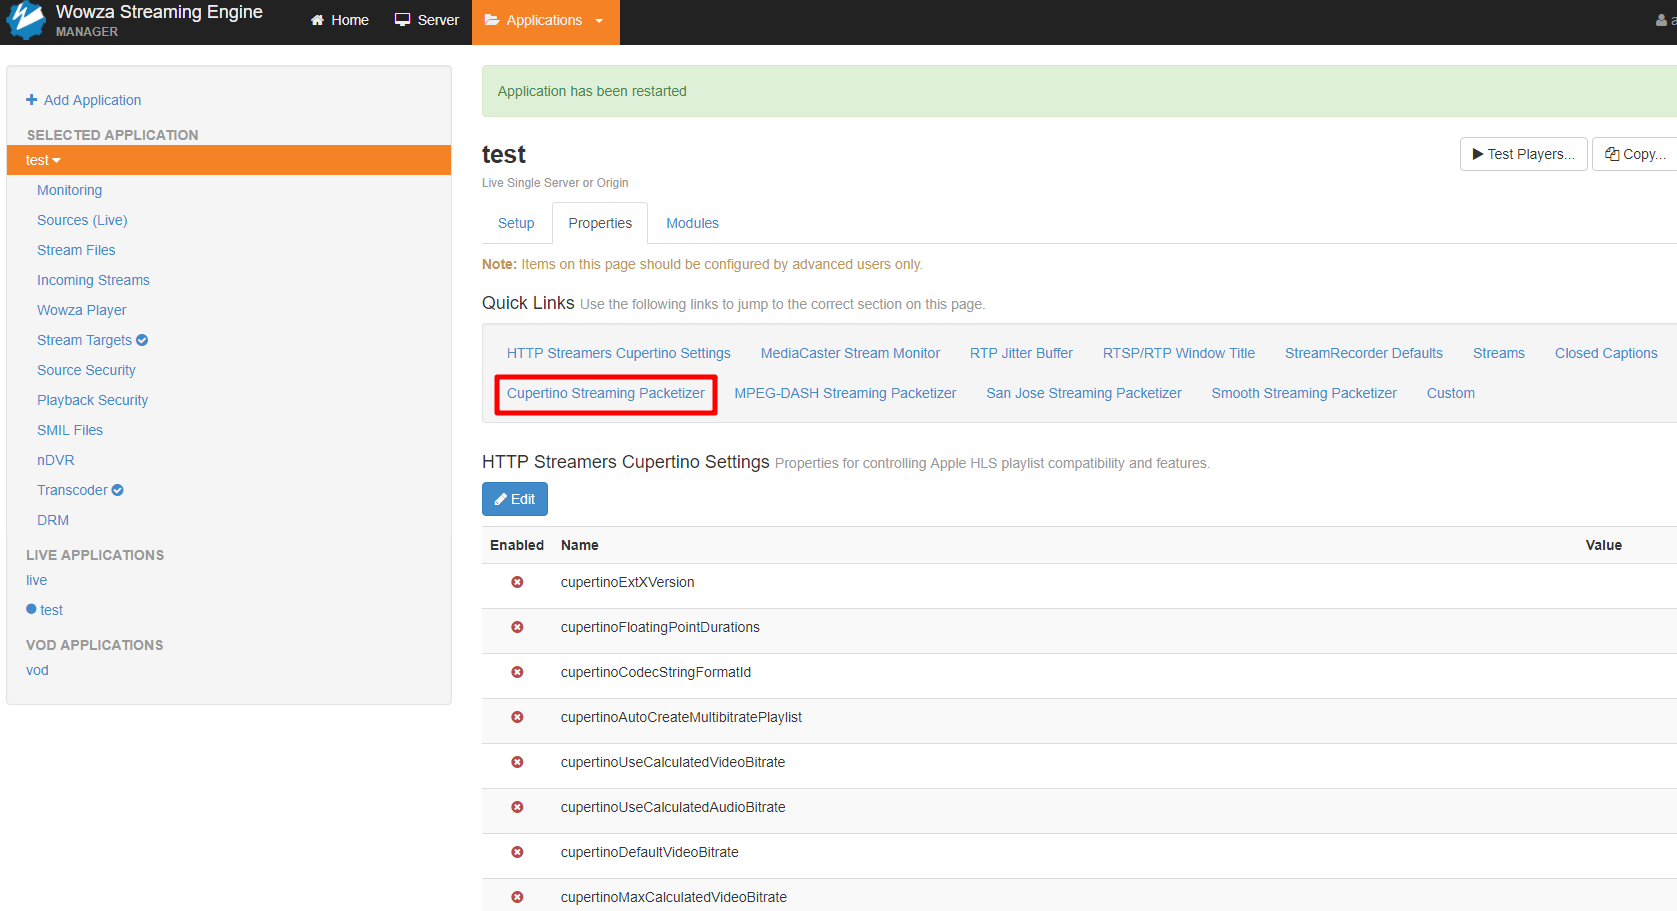Viewport: 1677px width, 911px height.
Task: Open Stream Targets in the sidebar
Action: pyautogui.click(x=84, y=340)
